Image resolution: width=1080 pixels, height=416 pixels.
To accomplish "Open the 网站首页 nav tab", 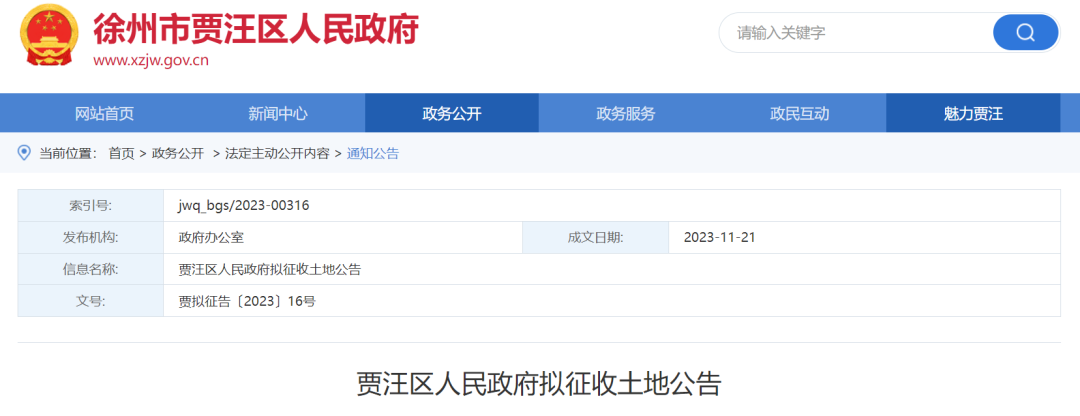I will click(x=105, y=114).
